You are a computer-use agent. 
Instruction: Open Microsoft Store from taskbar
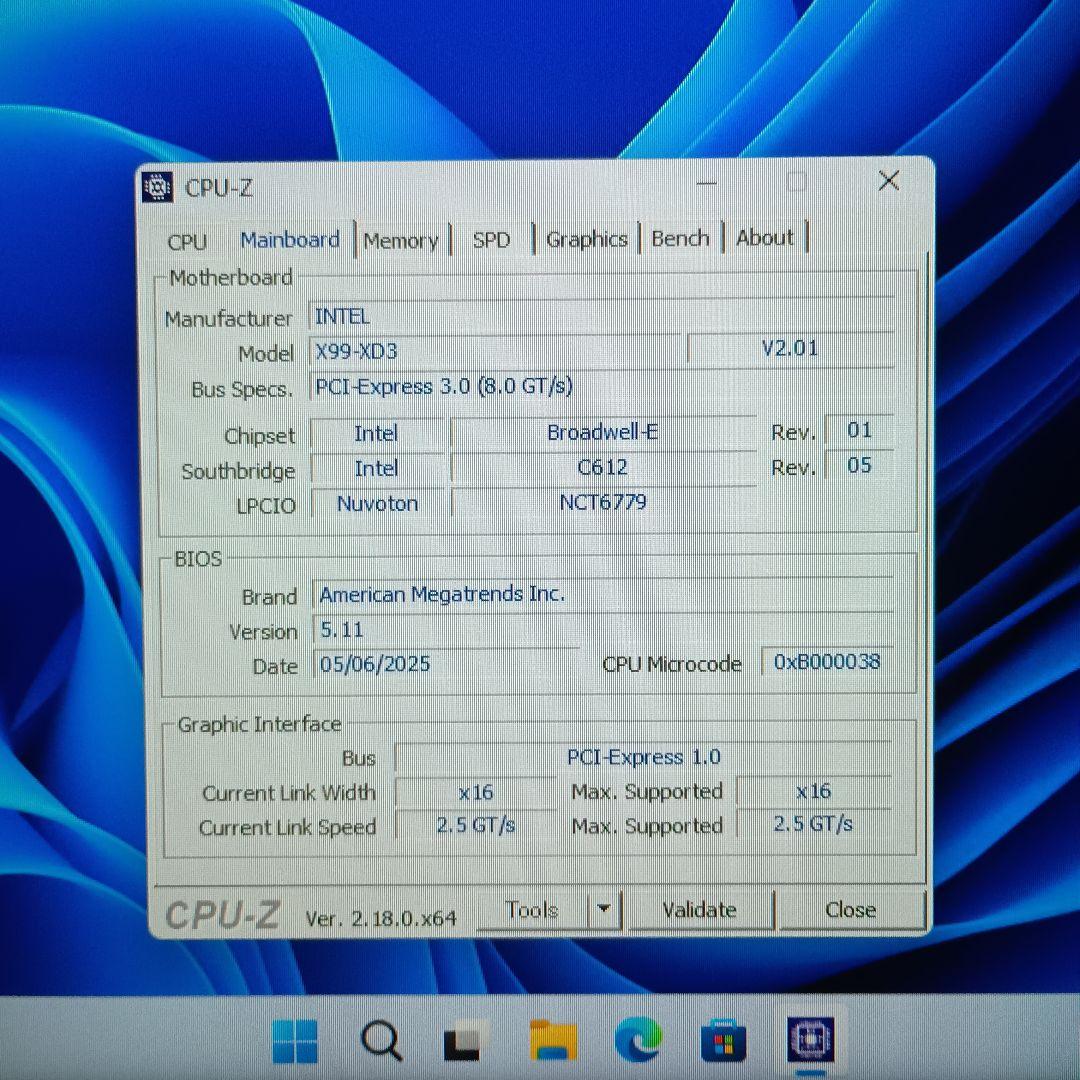click(x=723, y=1041)
